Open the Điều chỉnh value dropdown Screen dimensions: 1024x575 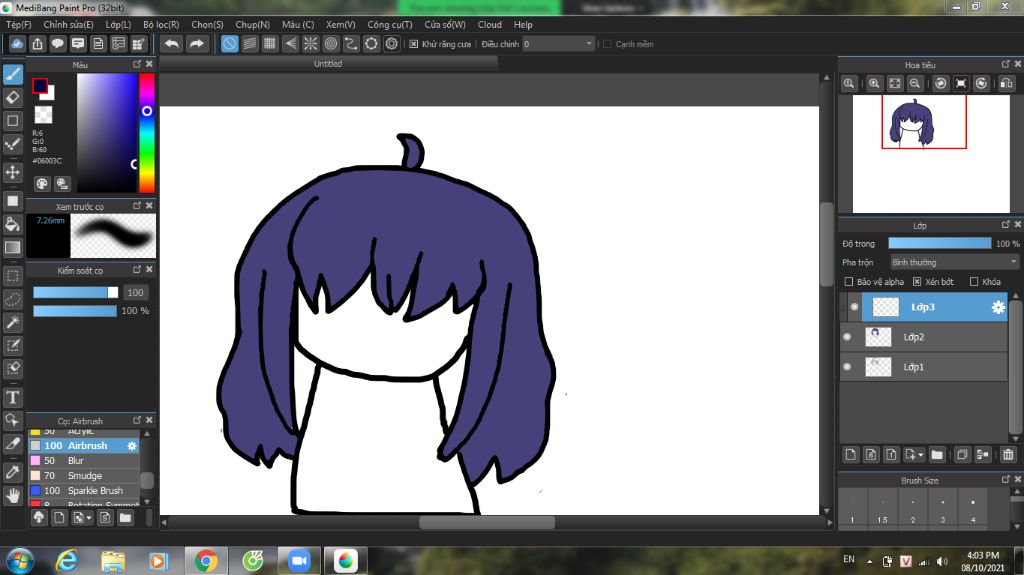[558, 44]
